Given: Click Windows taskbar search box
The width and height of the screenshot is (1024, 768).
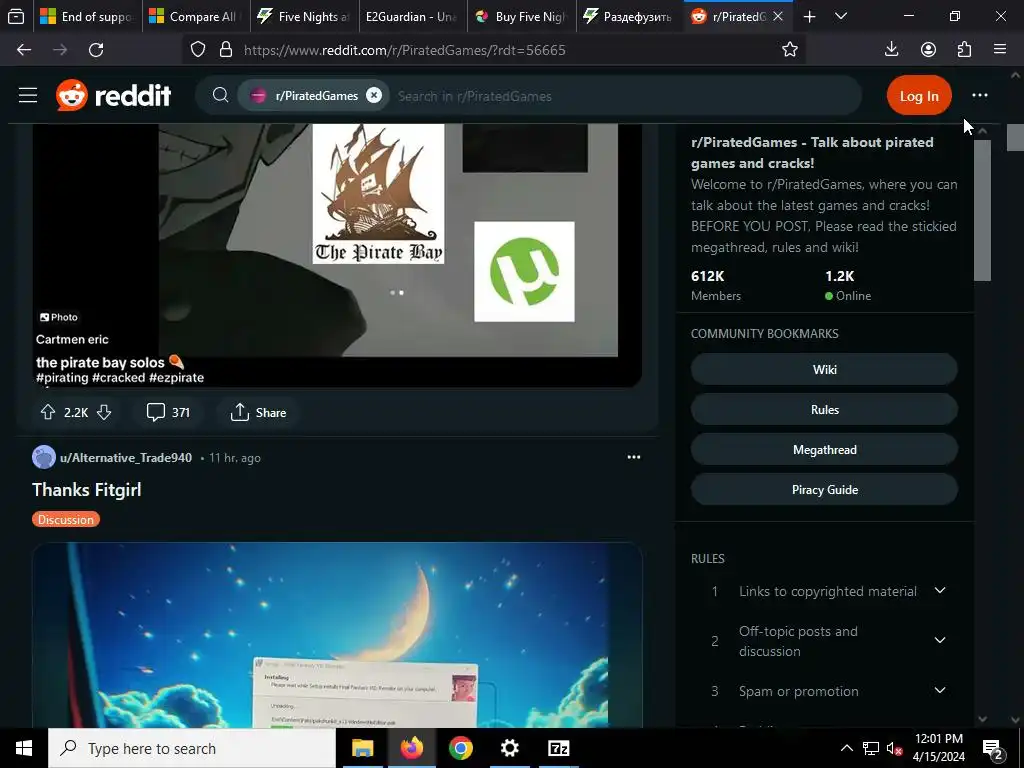Looking at the screenshot, I should [191, 748].
